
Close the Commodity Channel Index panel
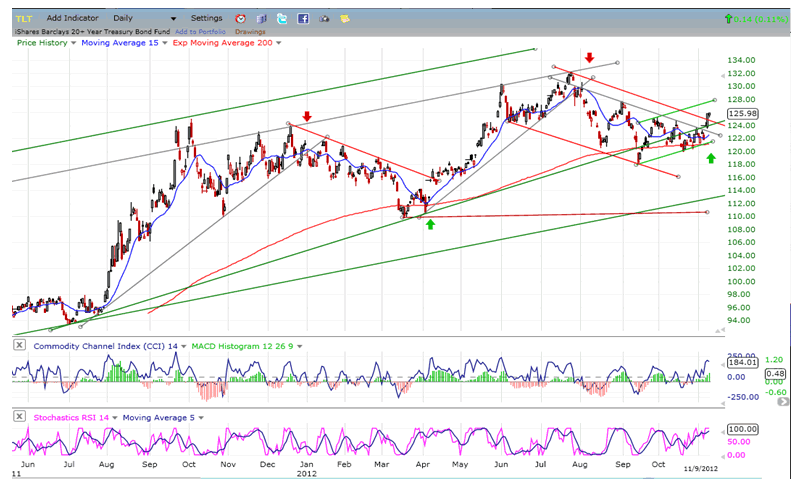click(19, 346)
